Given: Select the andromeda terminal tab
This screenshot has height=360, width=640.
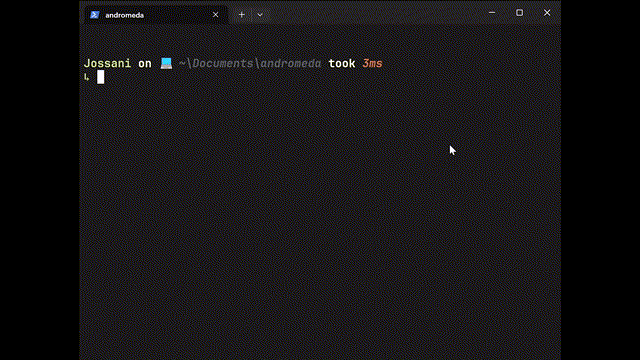Looking at the screenshot, I should tap(156, 15).
